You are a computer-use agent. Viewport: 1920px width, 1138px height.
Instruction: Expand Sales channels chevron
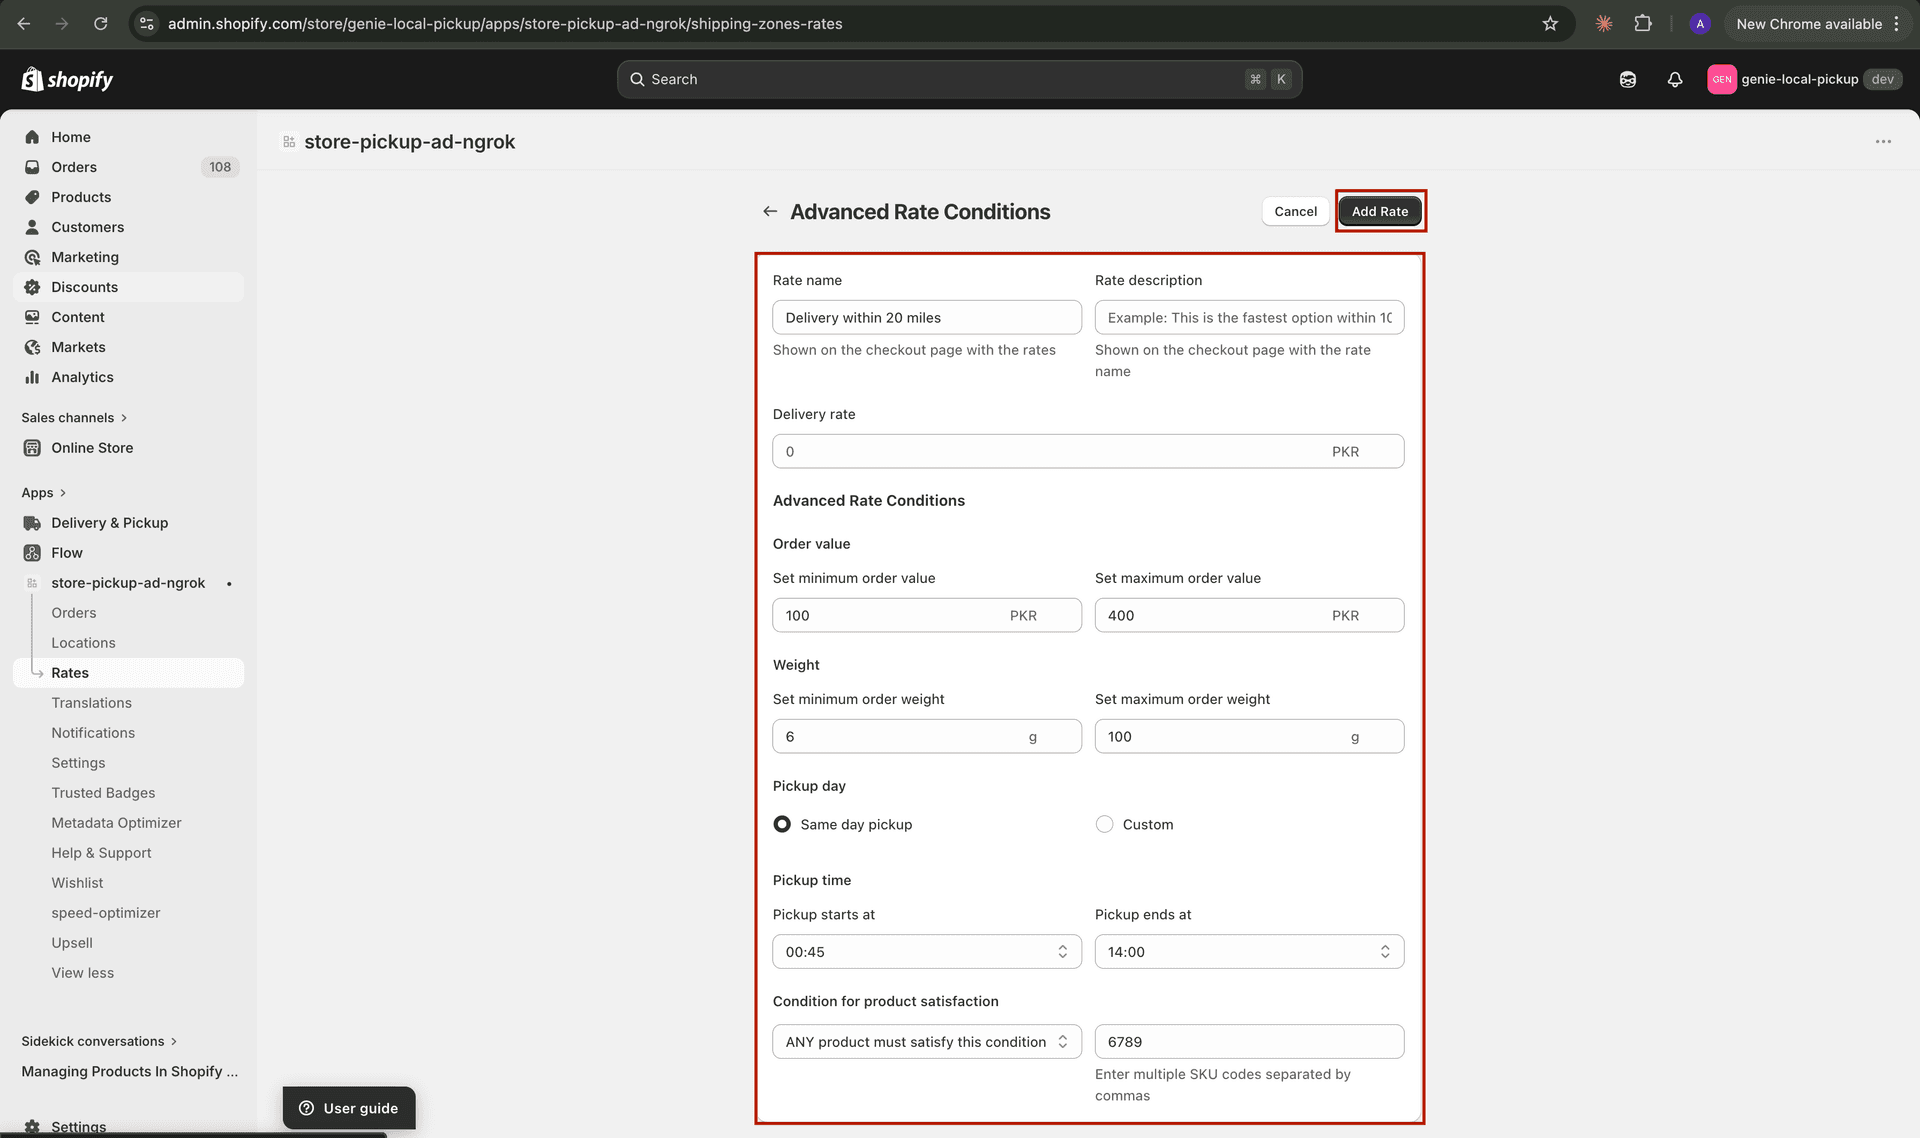(124, 418)
